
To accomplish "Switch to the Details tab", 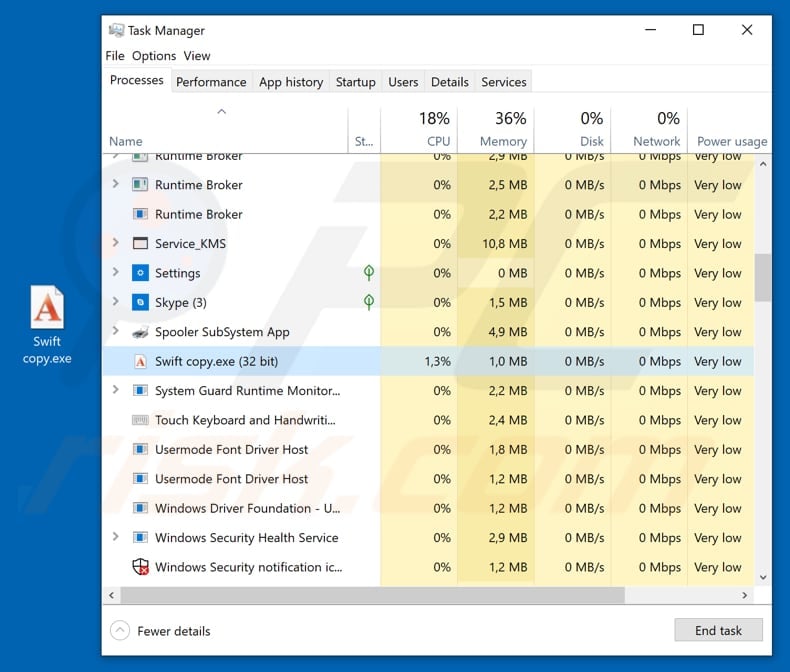I will 449,82.
